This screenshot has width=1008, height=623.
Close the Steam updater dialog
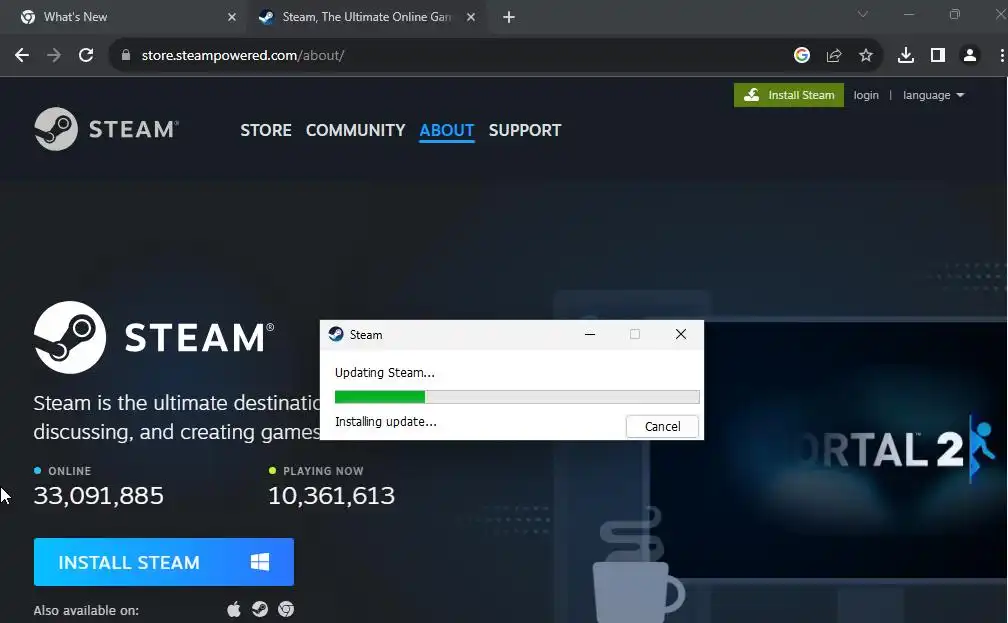tap(681, 334)
